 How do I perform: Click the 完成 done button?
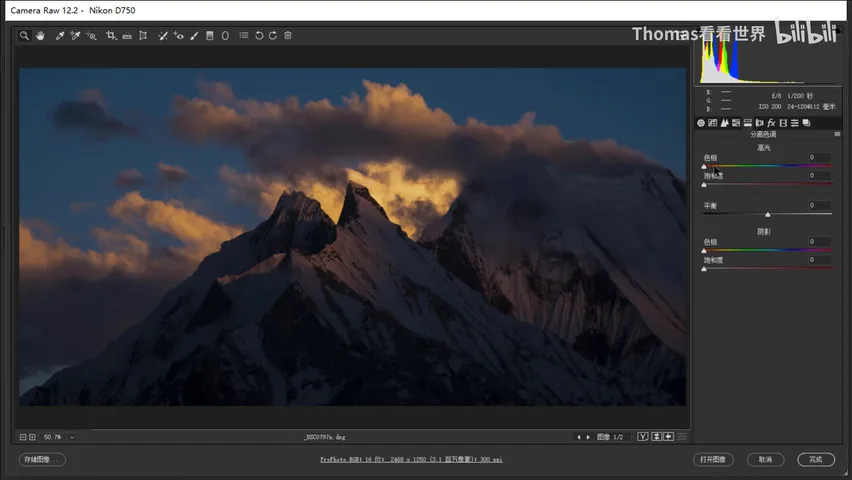[x=816, y=459]
